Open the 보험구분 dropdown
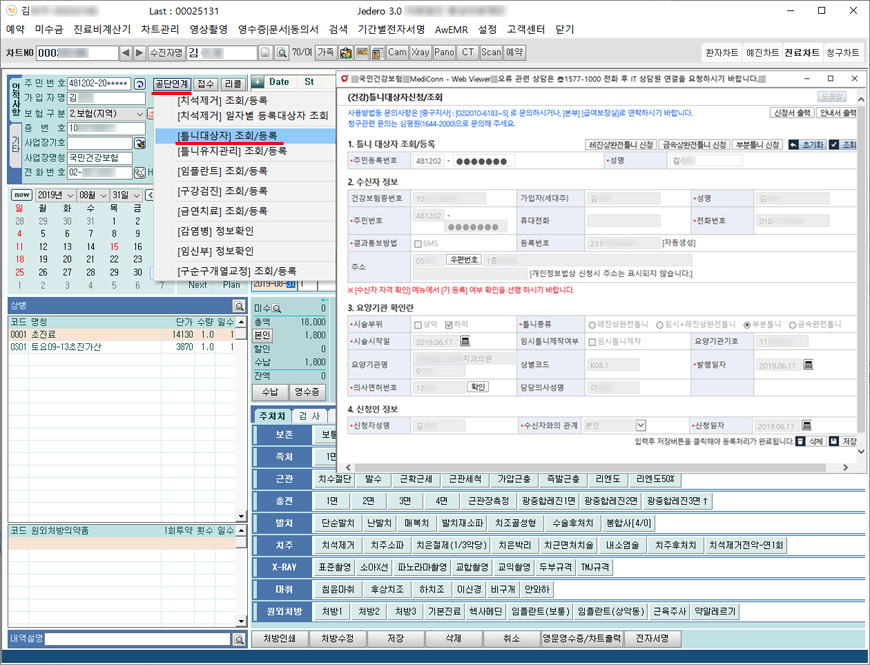Screen dimensions: 870x665 [x=139, y=113]
